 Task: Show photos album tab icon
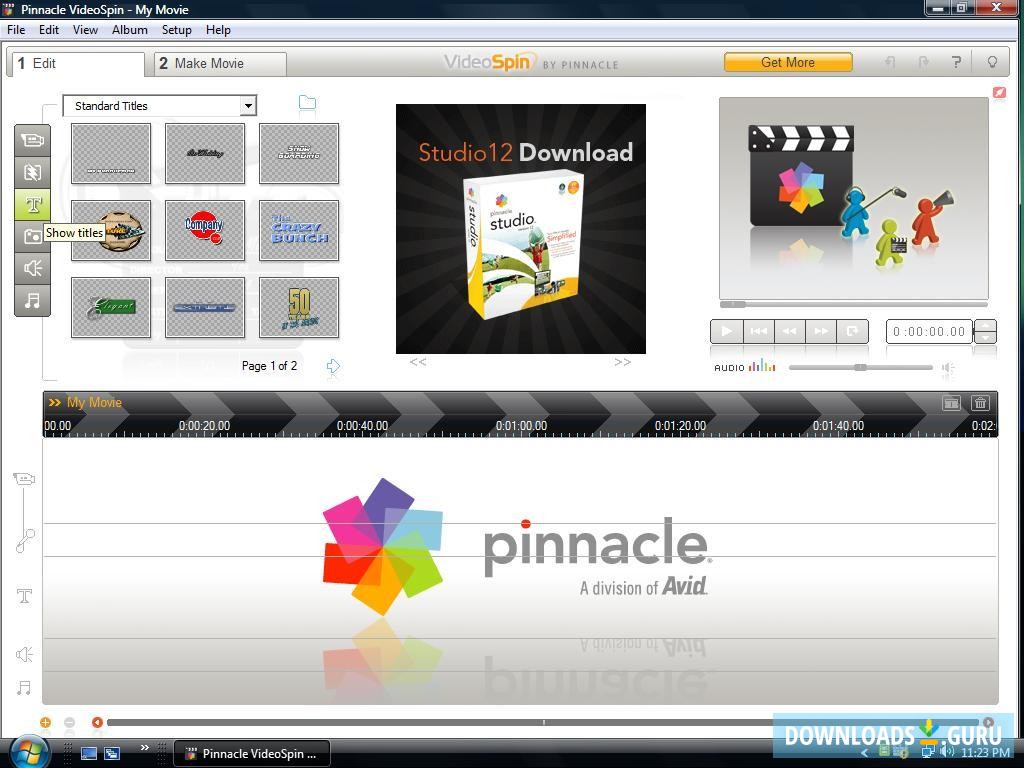32,236
